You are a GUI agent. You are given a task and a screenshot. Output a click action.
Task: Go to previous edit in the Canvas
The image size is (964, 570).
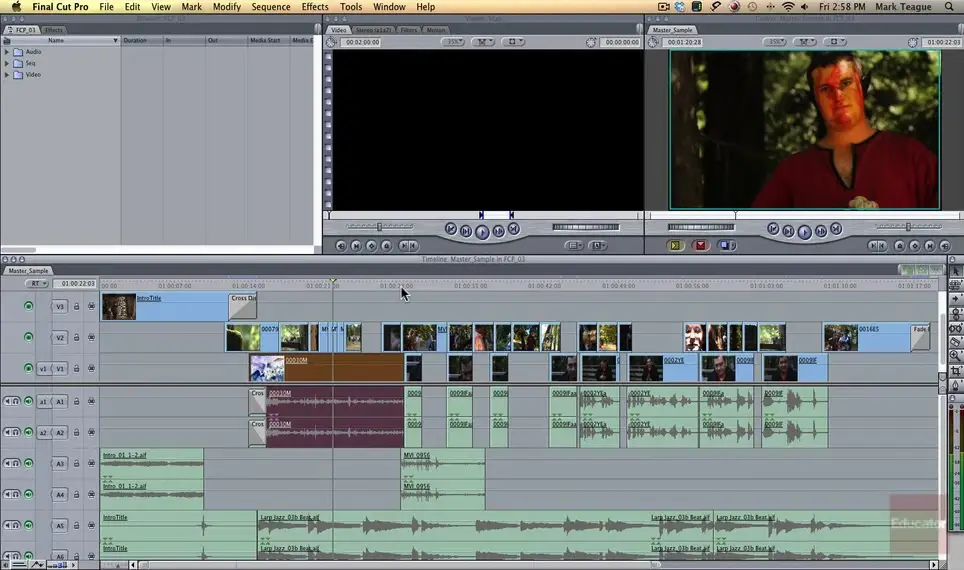coord(773,229)
